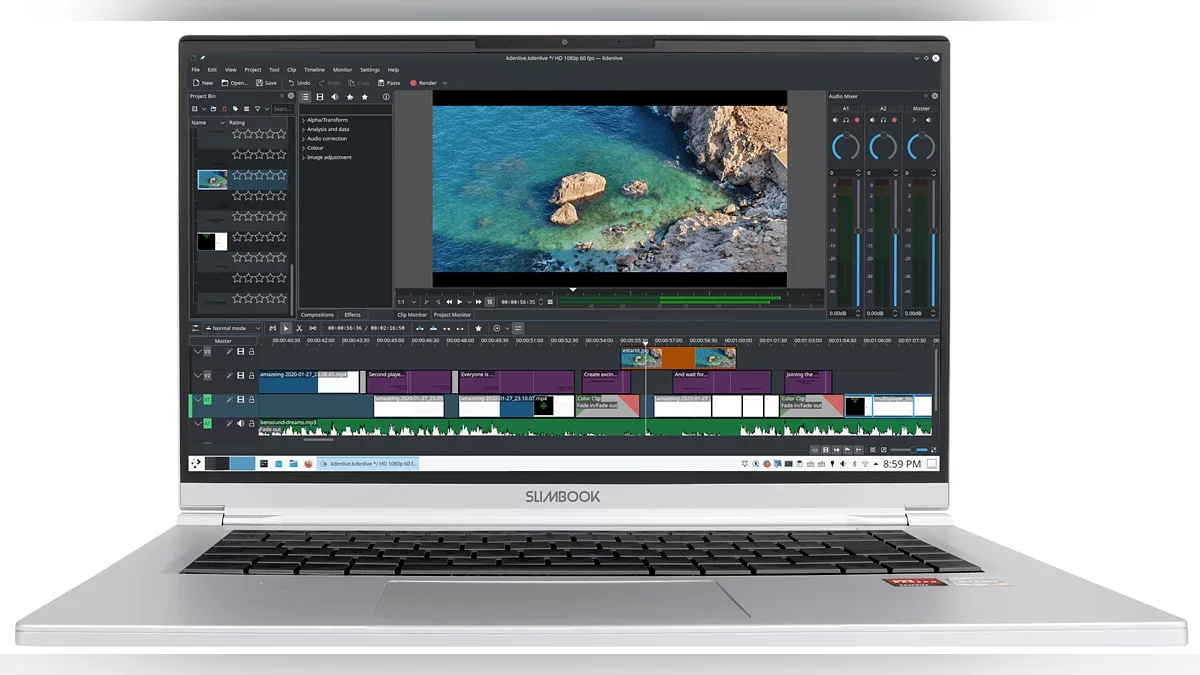Expand the Alpha/Transform effects category

(303, 120)
